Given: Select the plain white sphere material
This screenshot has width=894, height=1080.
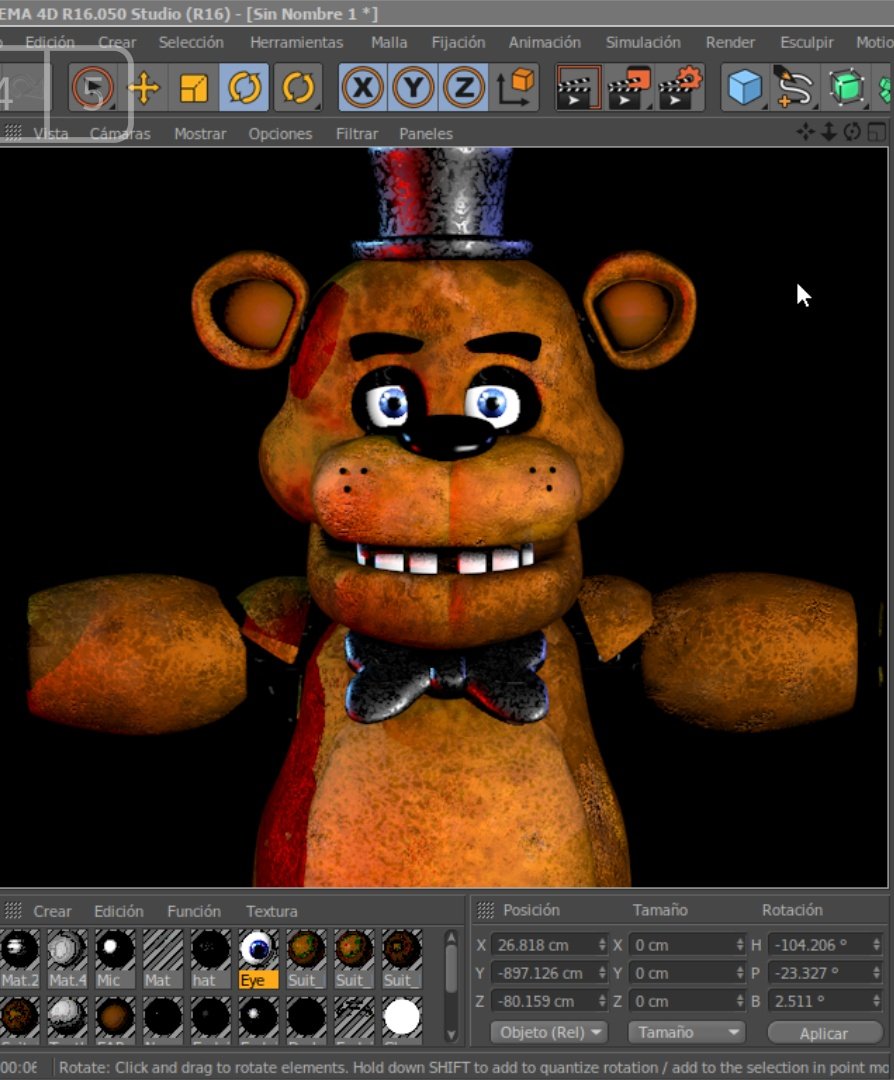Looking at the screenshot, I should [402, 1017].
